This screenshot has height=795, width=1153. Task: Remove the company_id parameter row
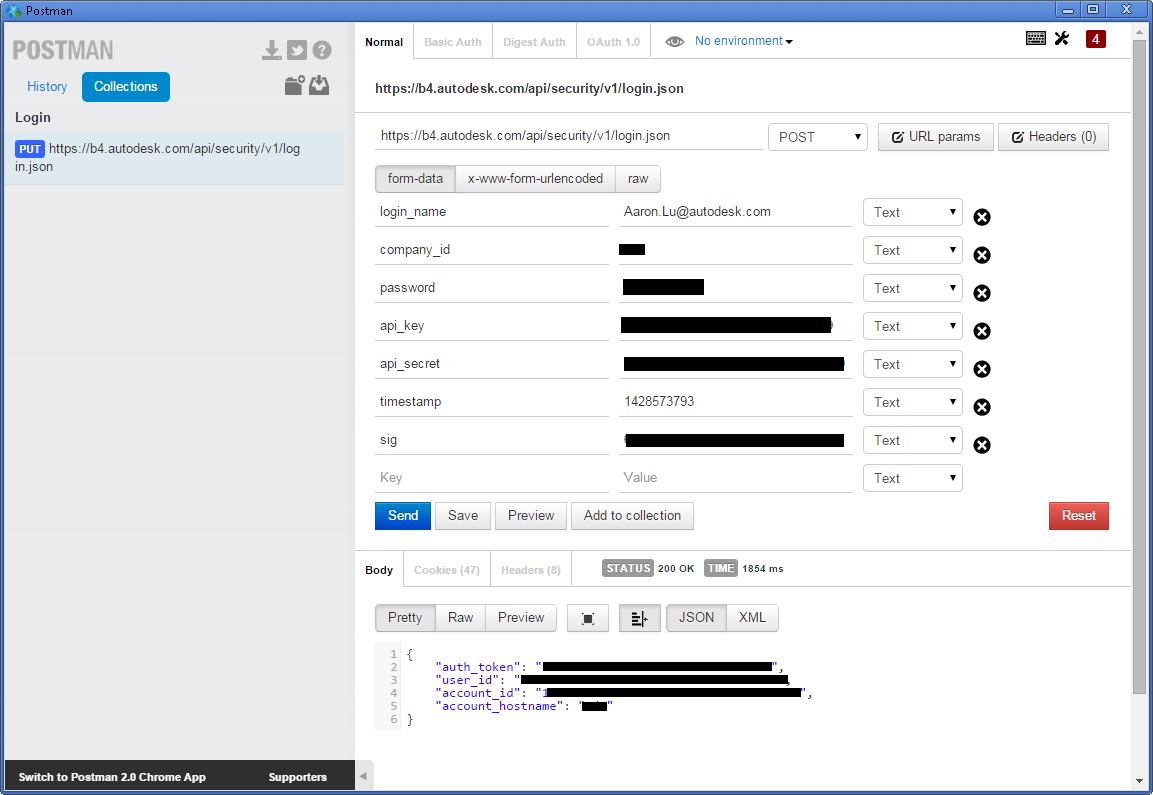pos(982,255)
